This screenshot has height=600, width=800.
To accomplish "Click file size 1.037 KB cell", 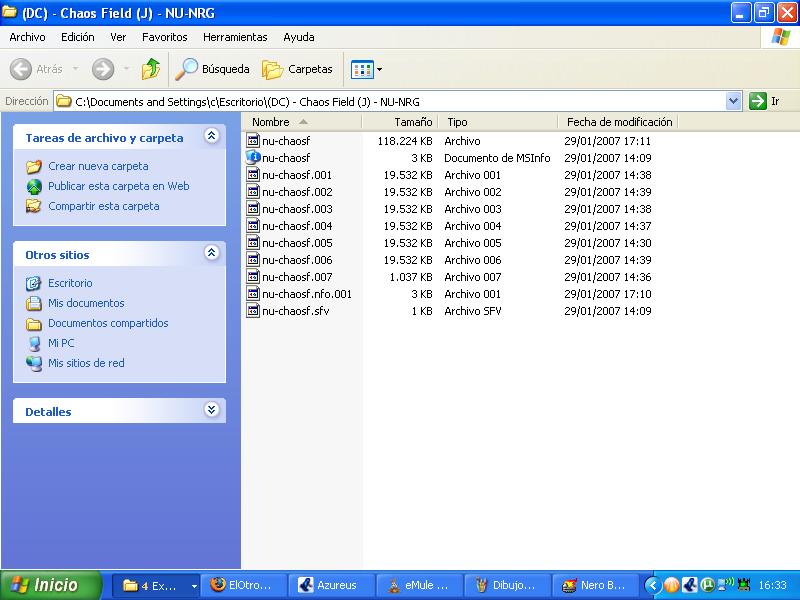I will 411,277.
